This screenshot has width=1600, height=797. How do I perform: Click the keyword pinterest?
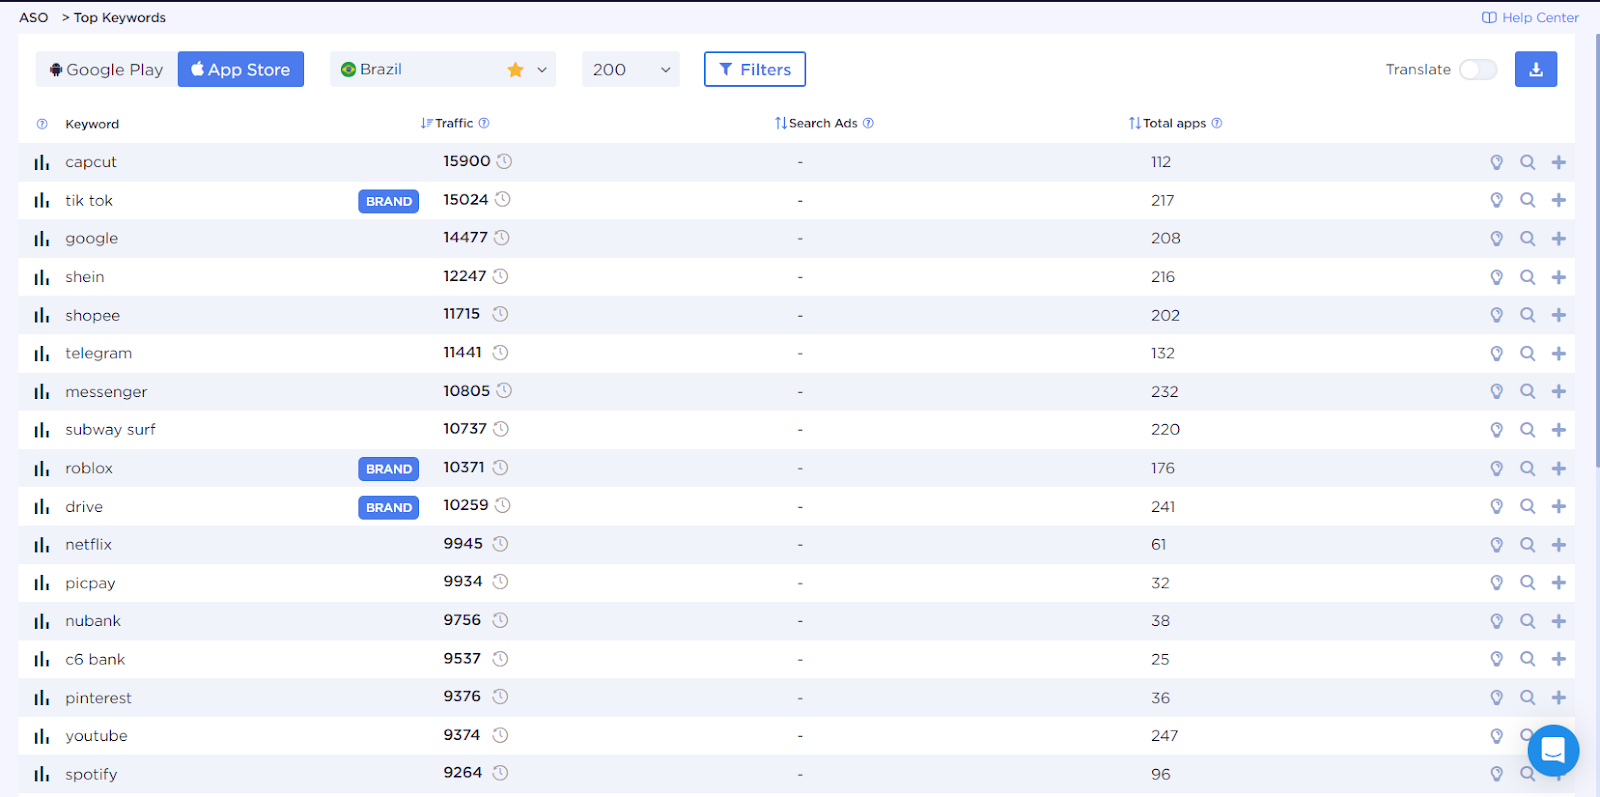(98, 698)
